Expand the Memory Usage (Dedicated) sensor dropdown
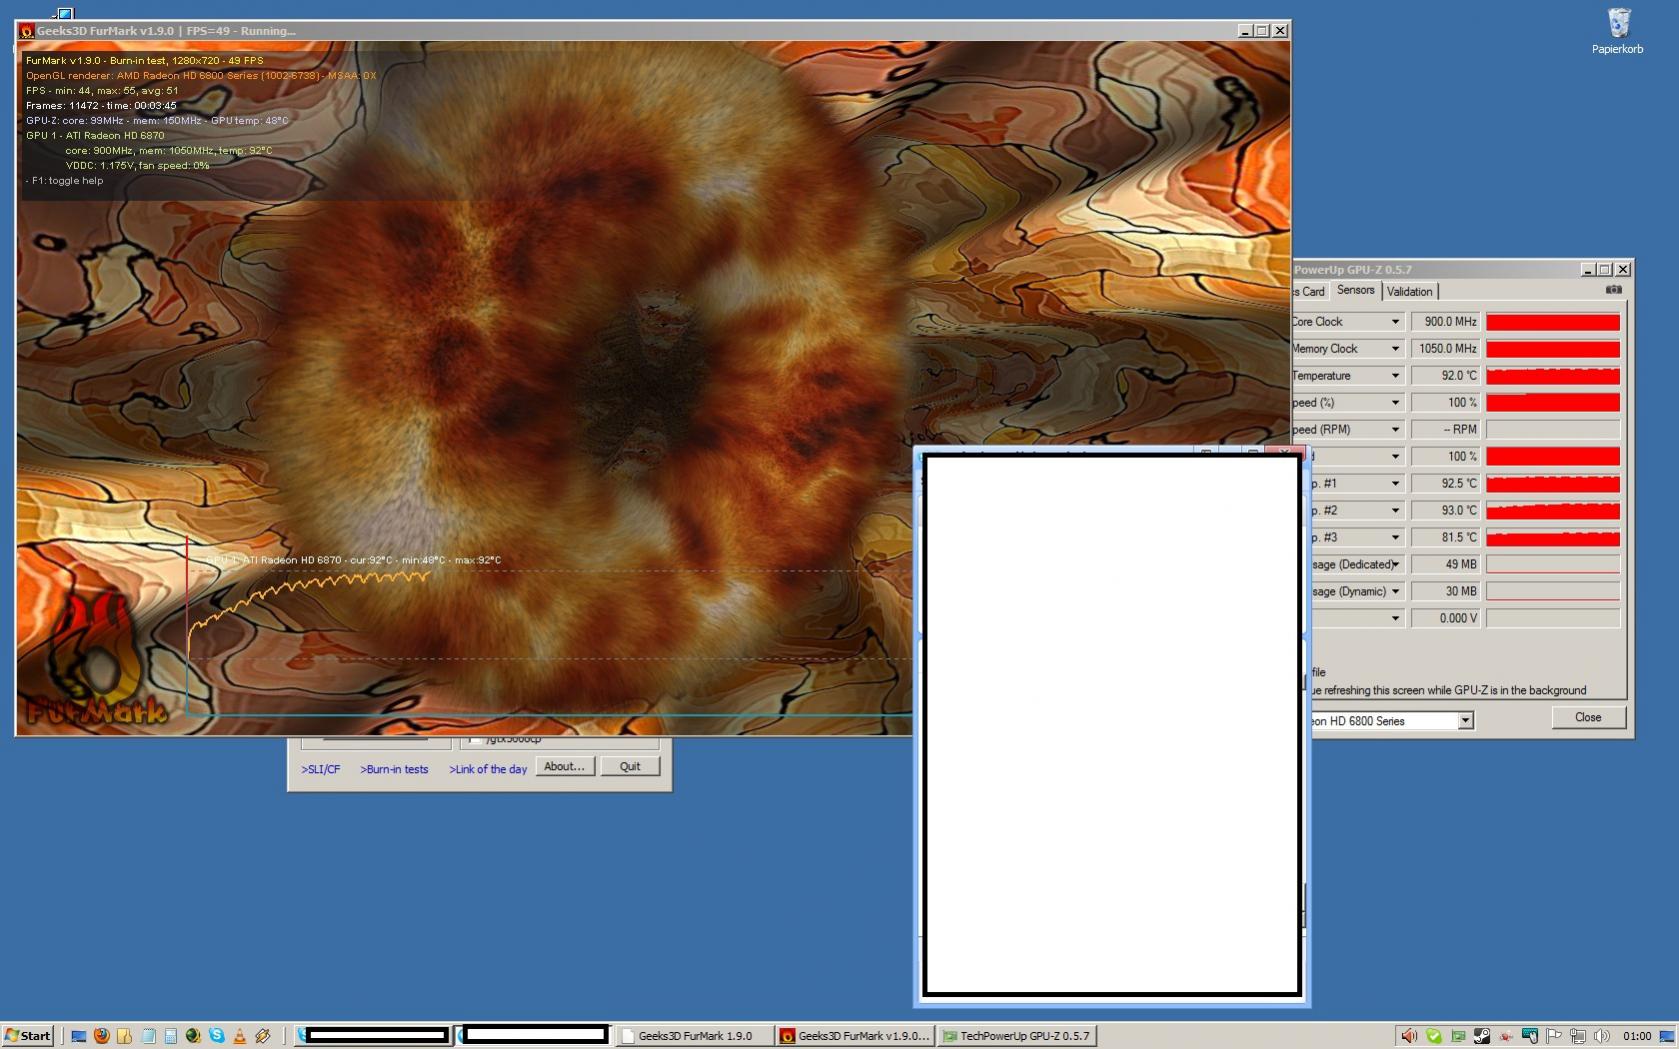1679x1049 pixels. 1395,565
